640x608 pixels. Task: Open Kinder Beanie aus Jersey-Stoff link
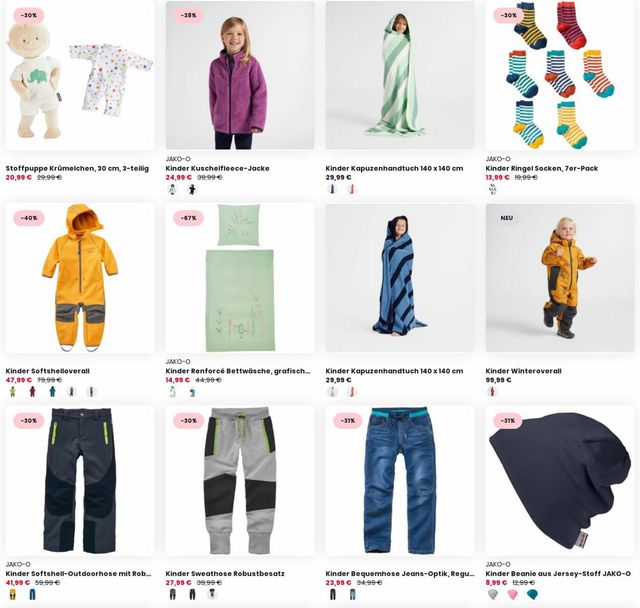(558, 573)
